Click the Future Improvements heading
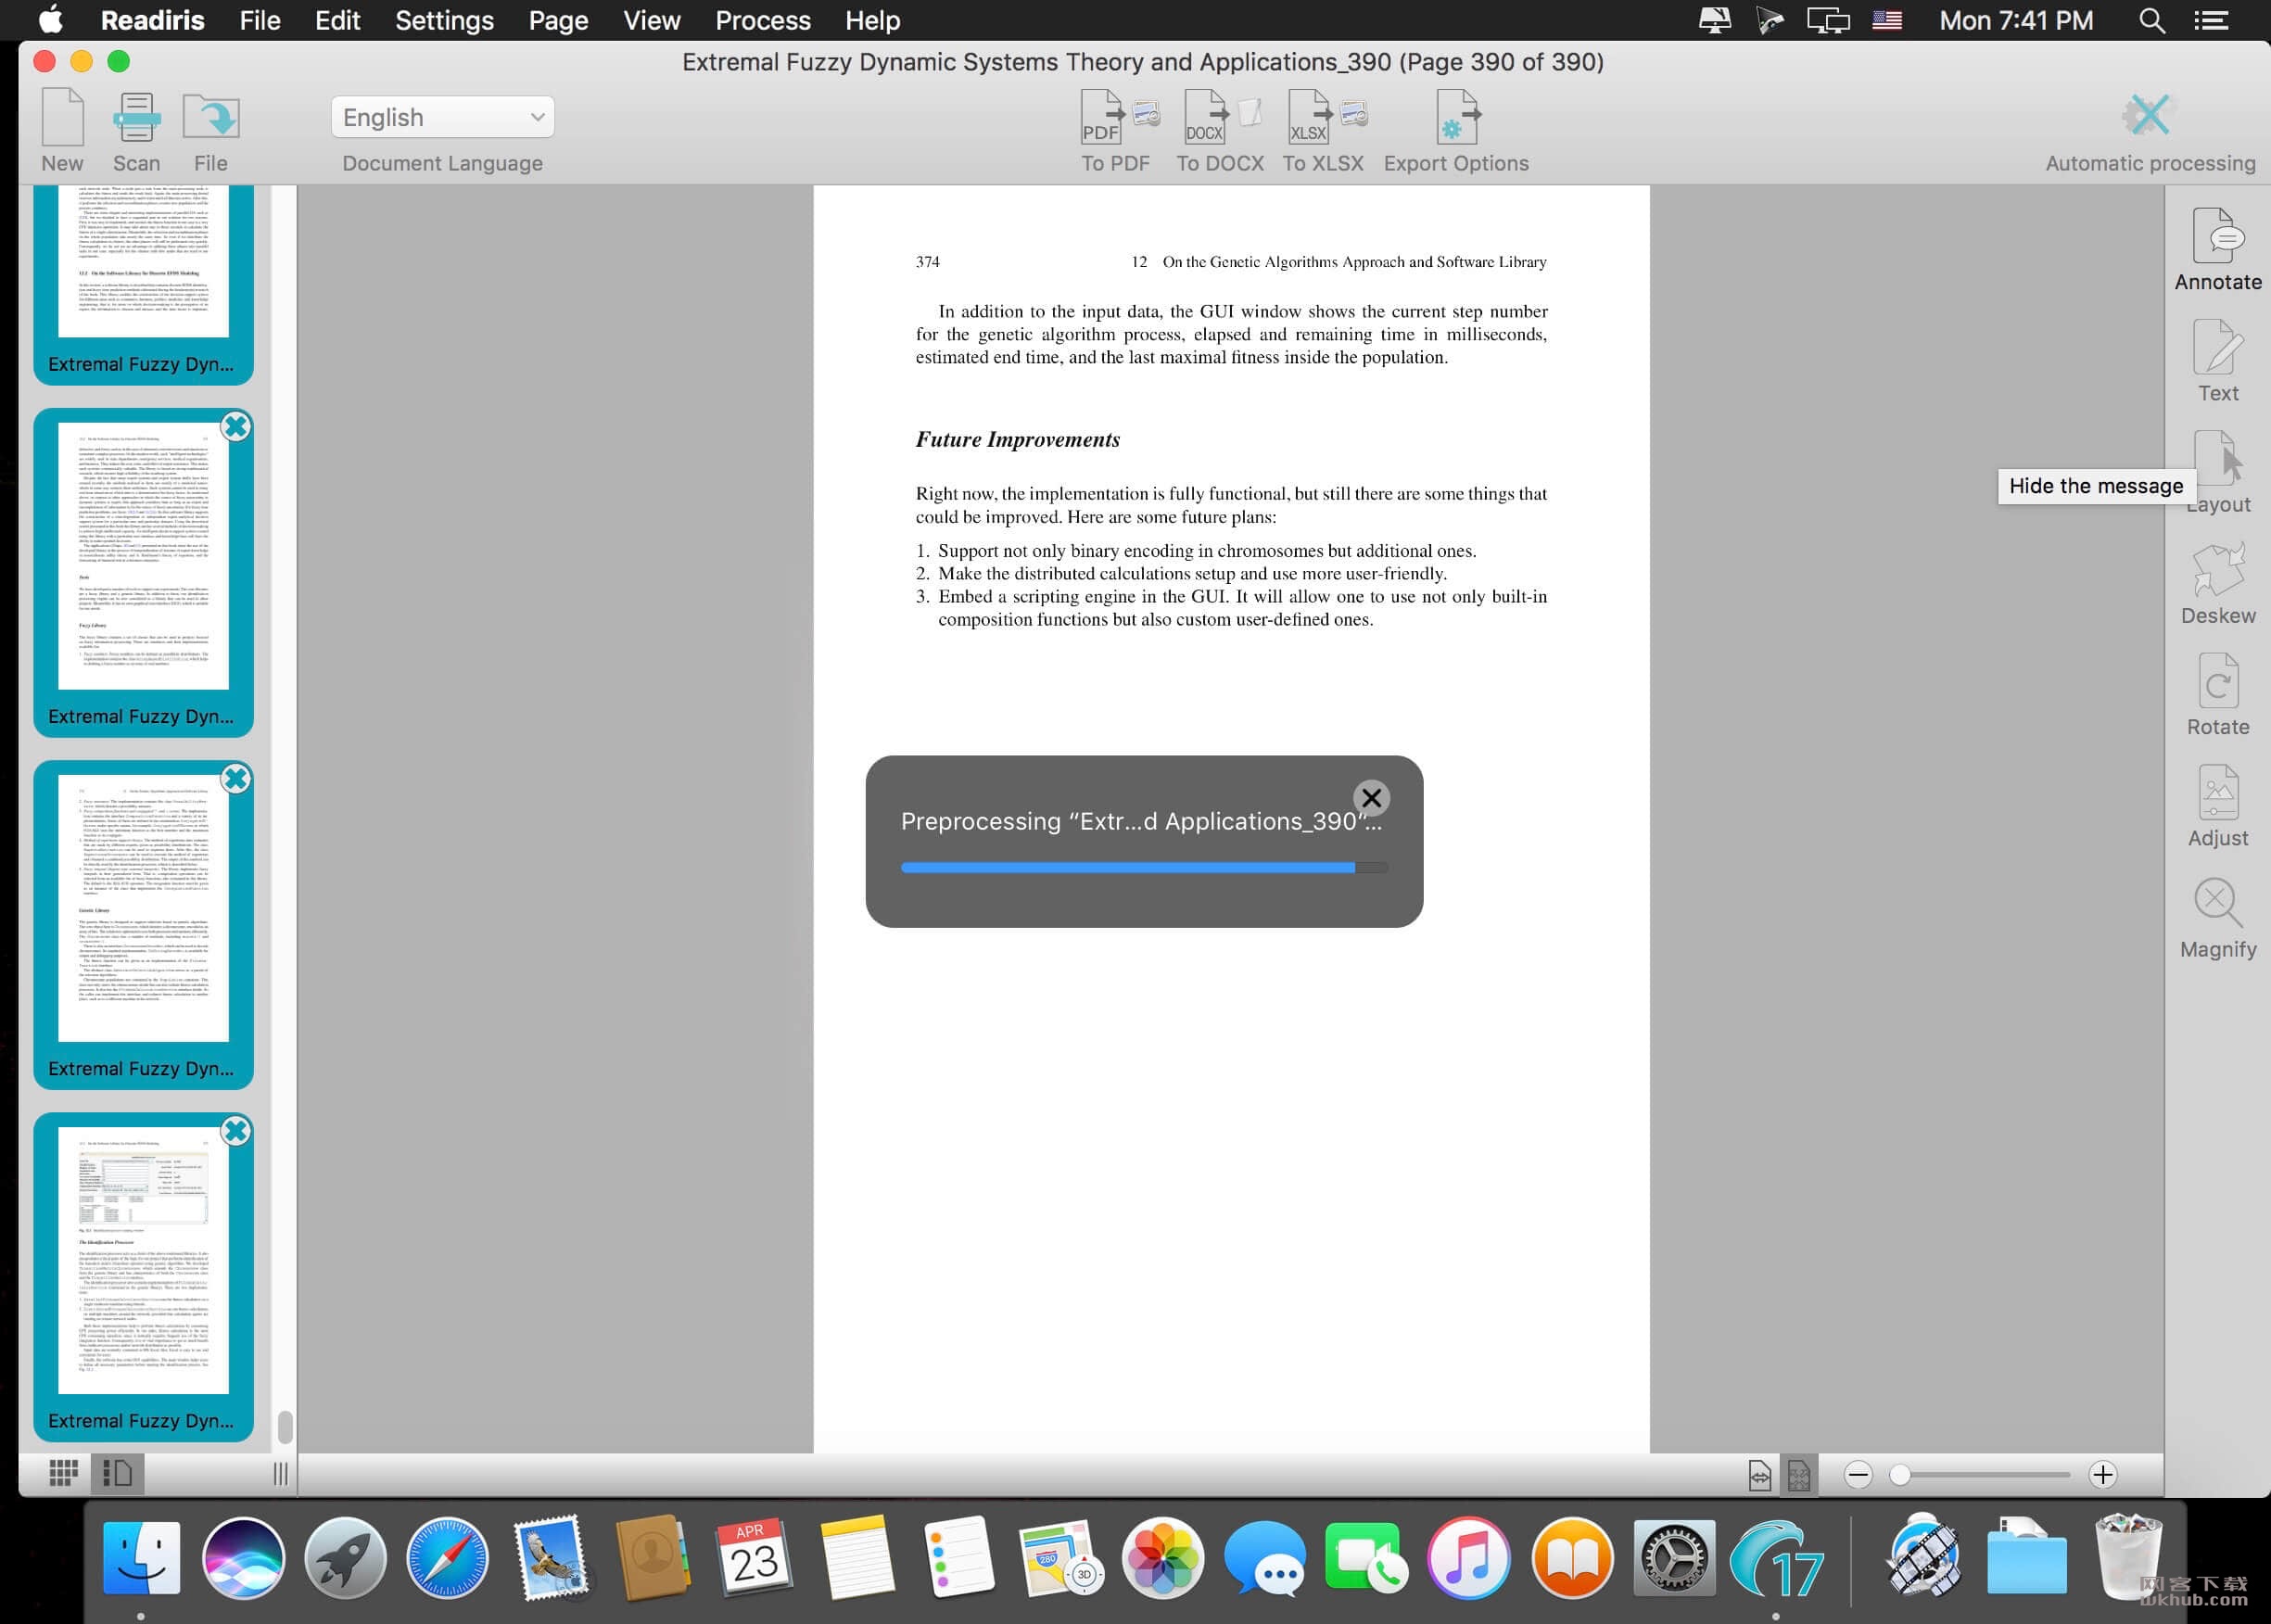 coord(1017,440)
